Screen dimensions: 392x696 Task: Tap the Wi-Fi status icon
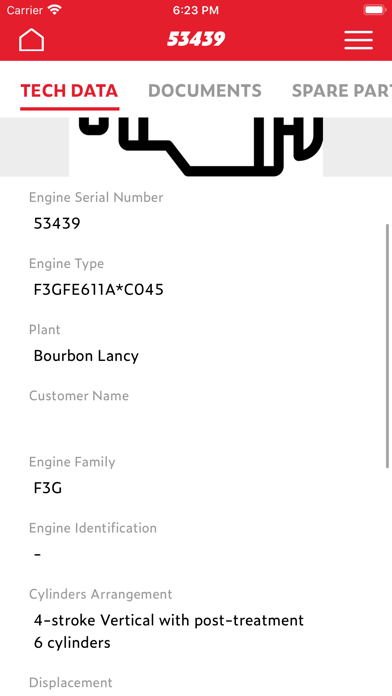[55, 10]
